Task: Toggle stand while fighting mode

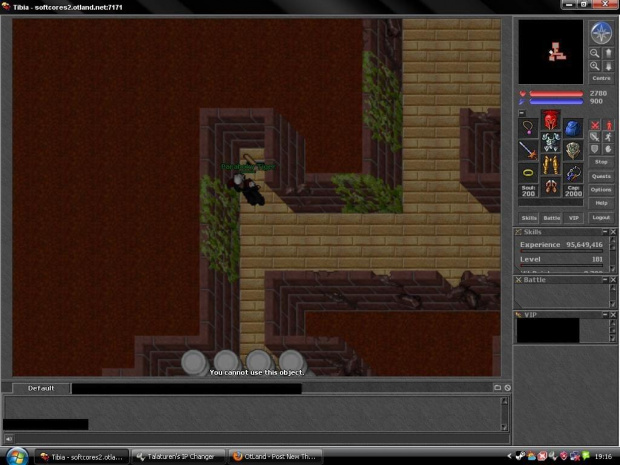Action: click(x=608, y=125)
